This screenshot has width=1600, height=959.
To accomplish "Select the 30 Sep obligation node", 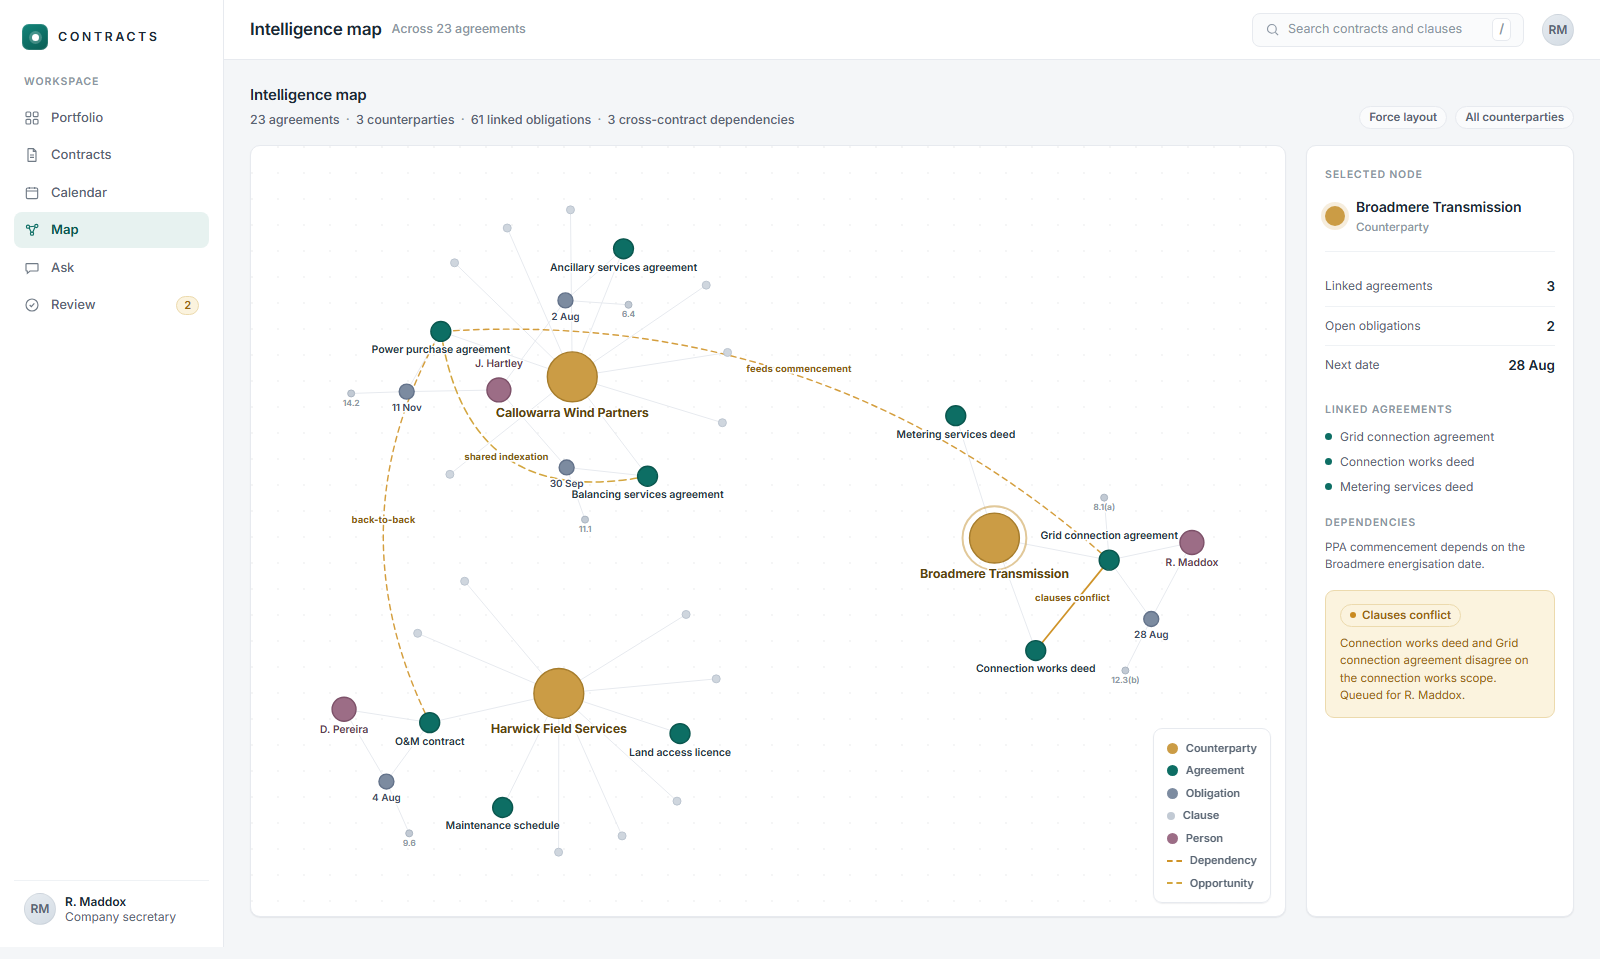I will (567, 467).
